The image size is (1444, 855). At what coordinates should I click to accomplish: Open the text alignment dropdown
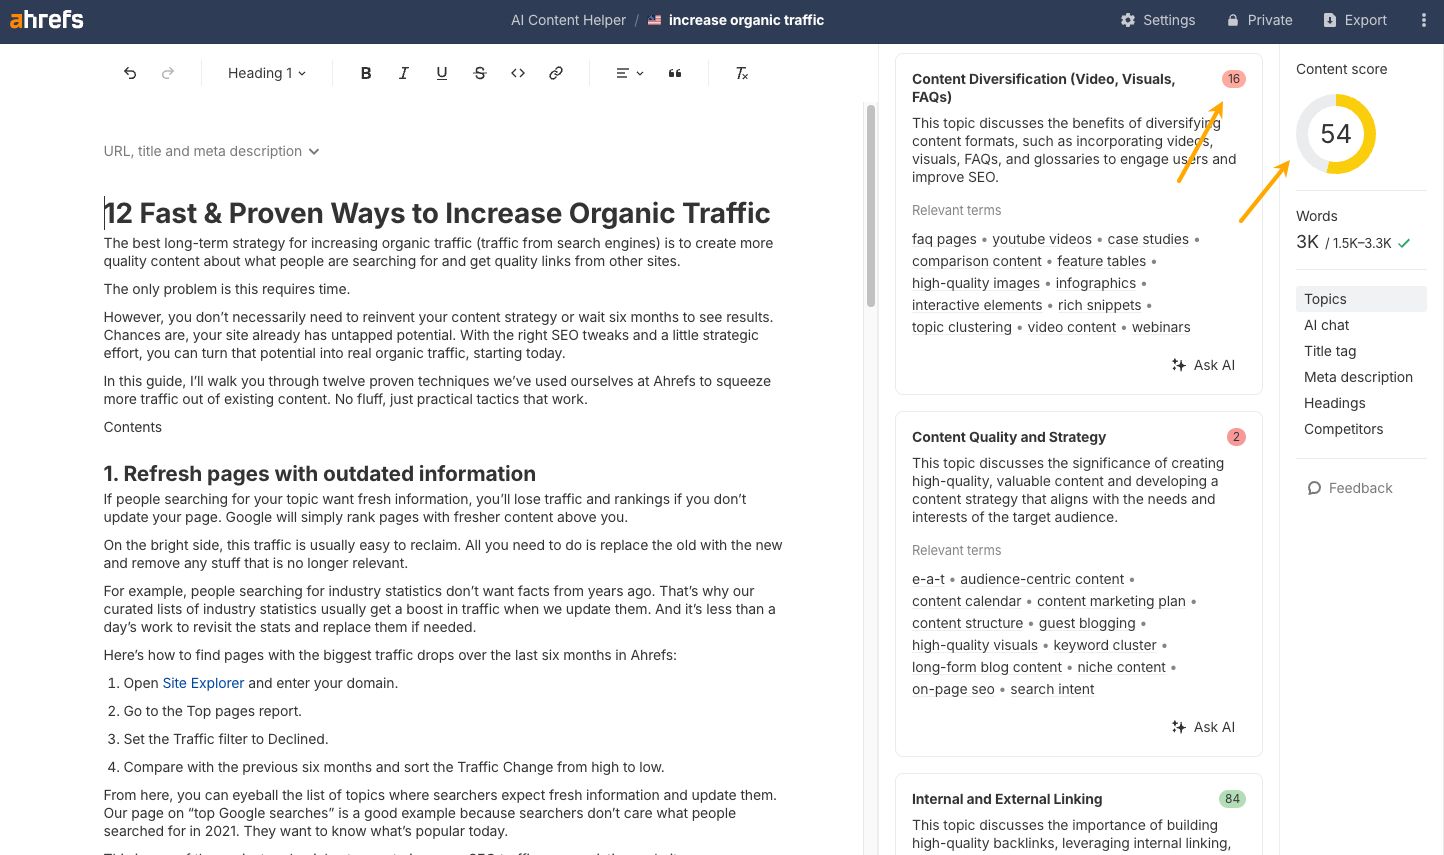point(628,72)
